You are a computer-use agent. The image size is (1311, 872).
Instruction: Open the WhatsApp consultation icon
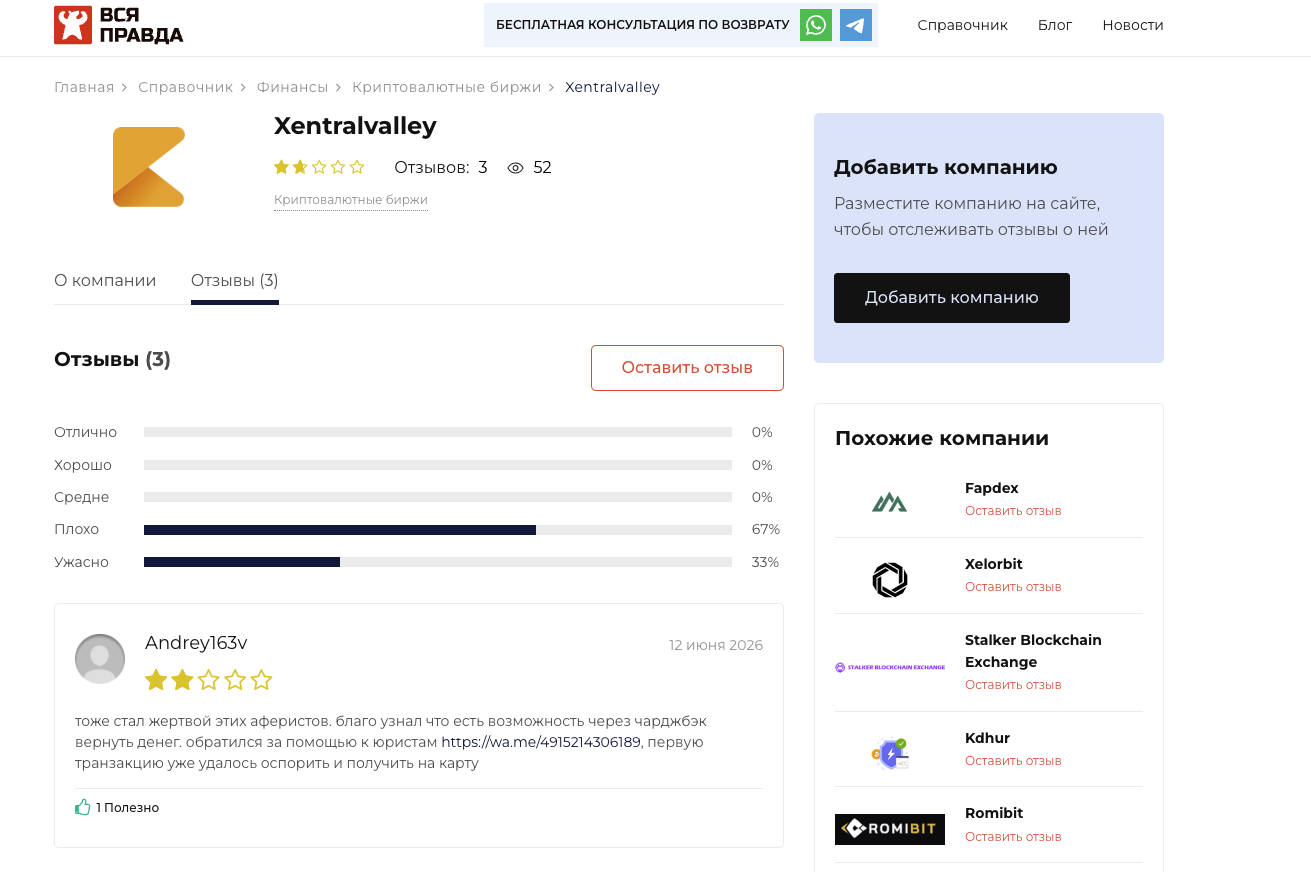coord(816,25)
